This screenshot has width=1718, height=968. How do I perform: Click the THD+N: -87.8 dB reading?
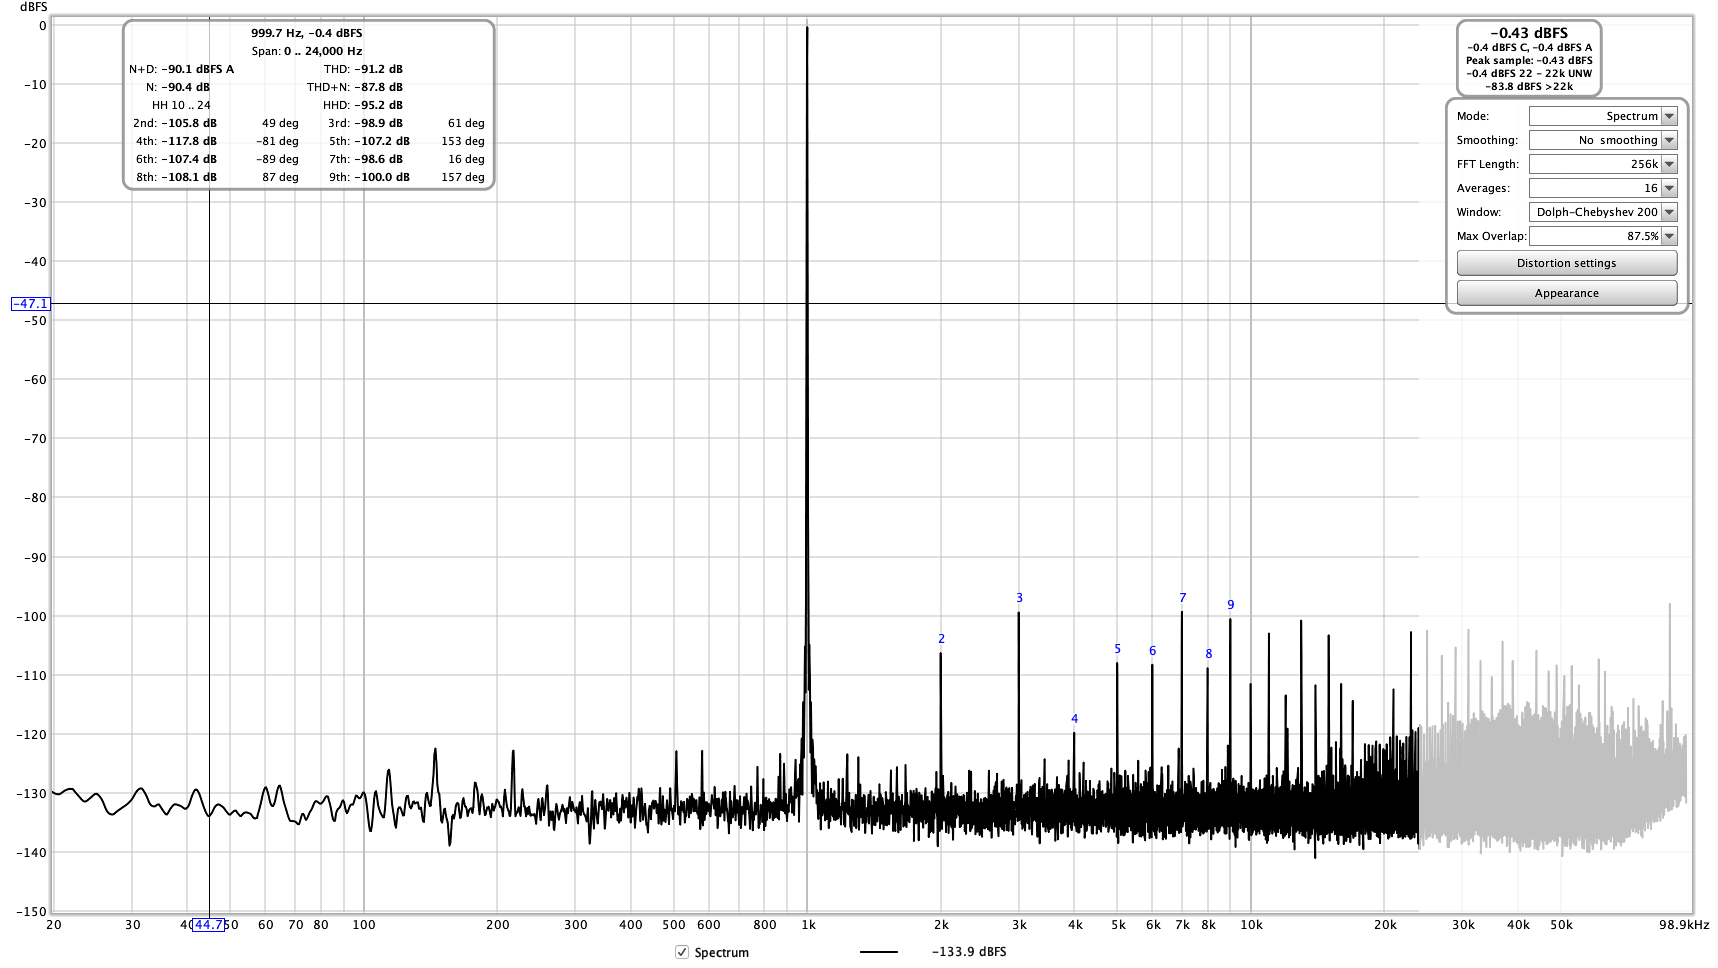tap(355, 87)
